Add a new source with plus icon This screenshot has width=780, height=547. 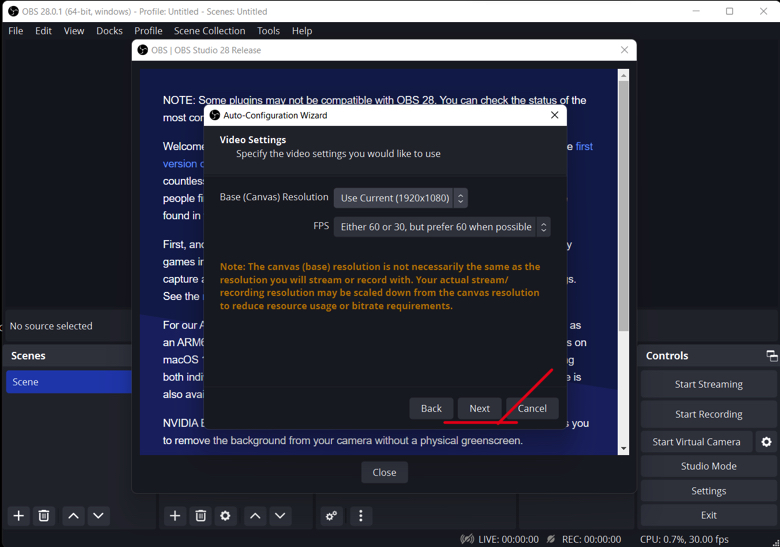(175, 516)
